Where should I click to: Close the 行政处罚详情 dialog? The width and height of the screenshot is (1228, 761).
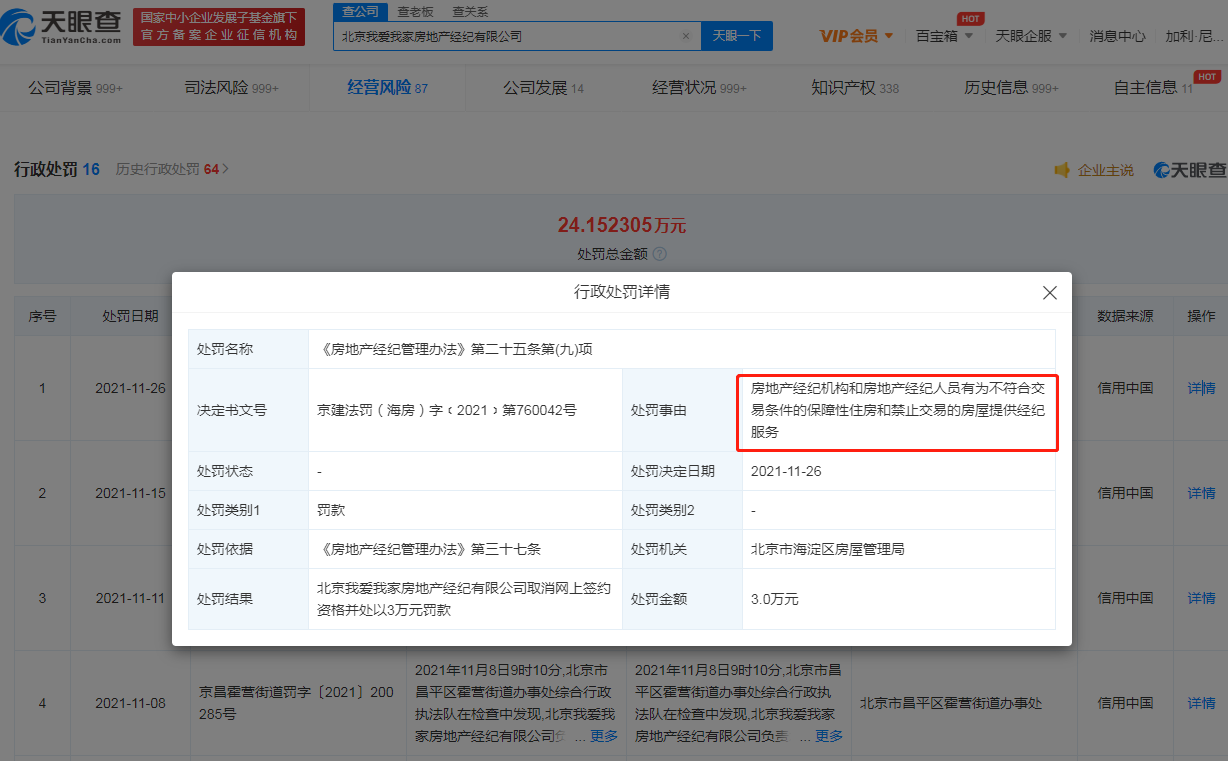click(1049, 293)
